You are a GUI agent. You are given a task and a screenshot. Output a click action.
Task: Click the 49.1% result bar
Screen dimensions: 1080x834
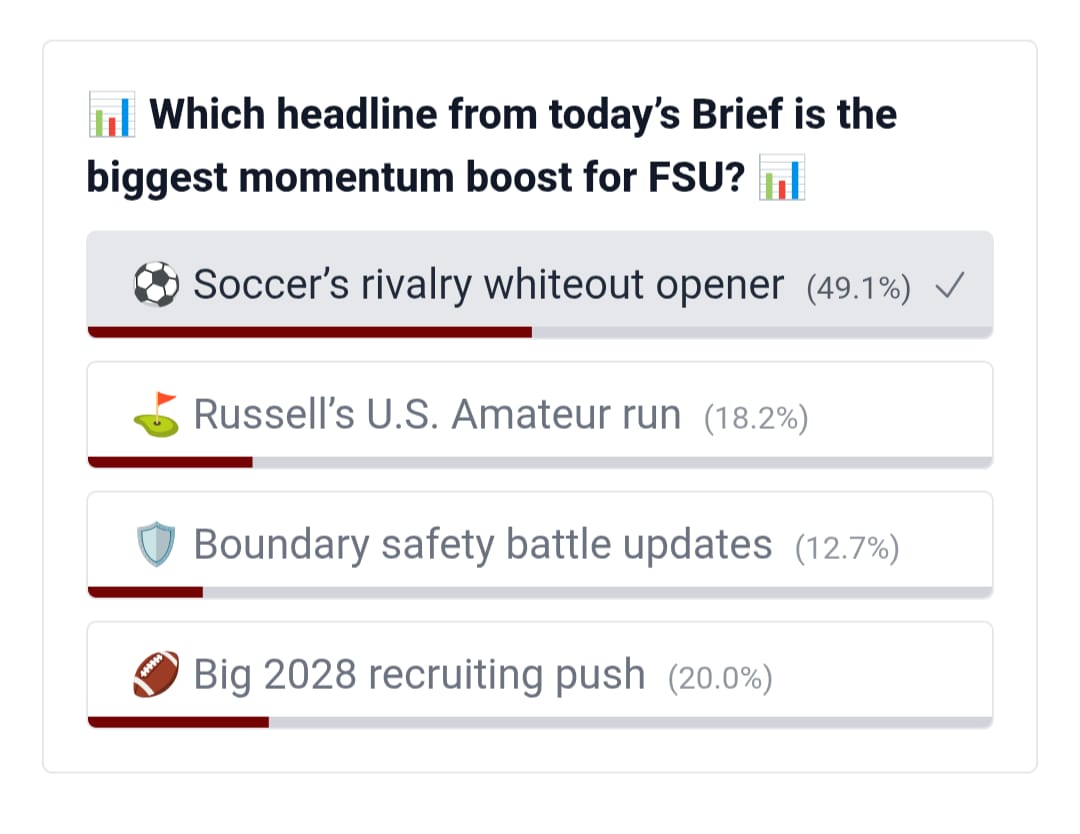click(x=540, y=332)
